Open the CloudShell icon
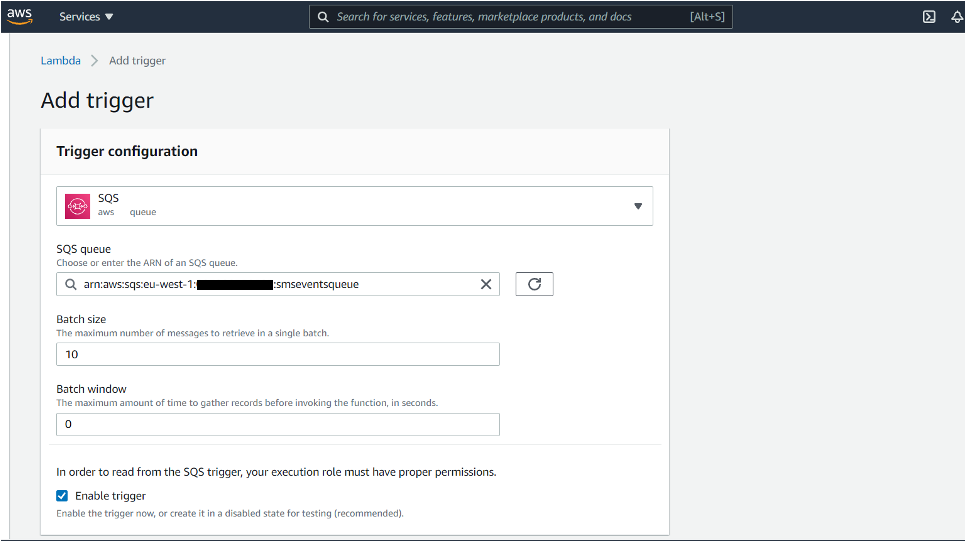Image resolution: width=966 pixels, height=542 pixels. 929,17
